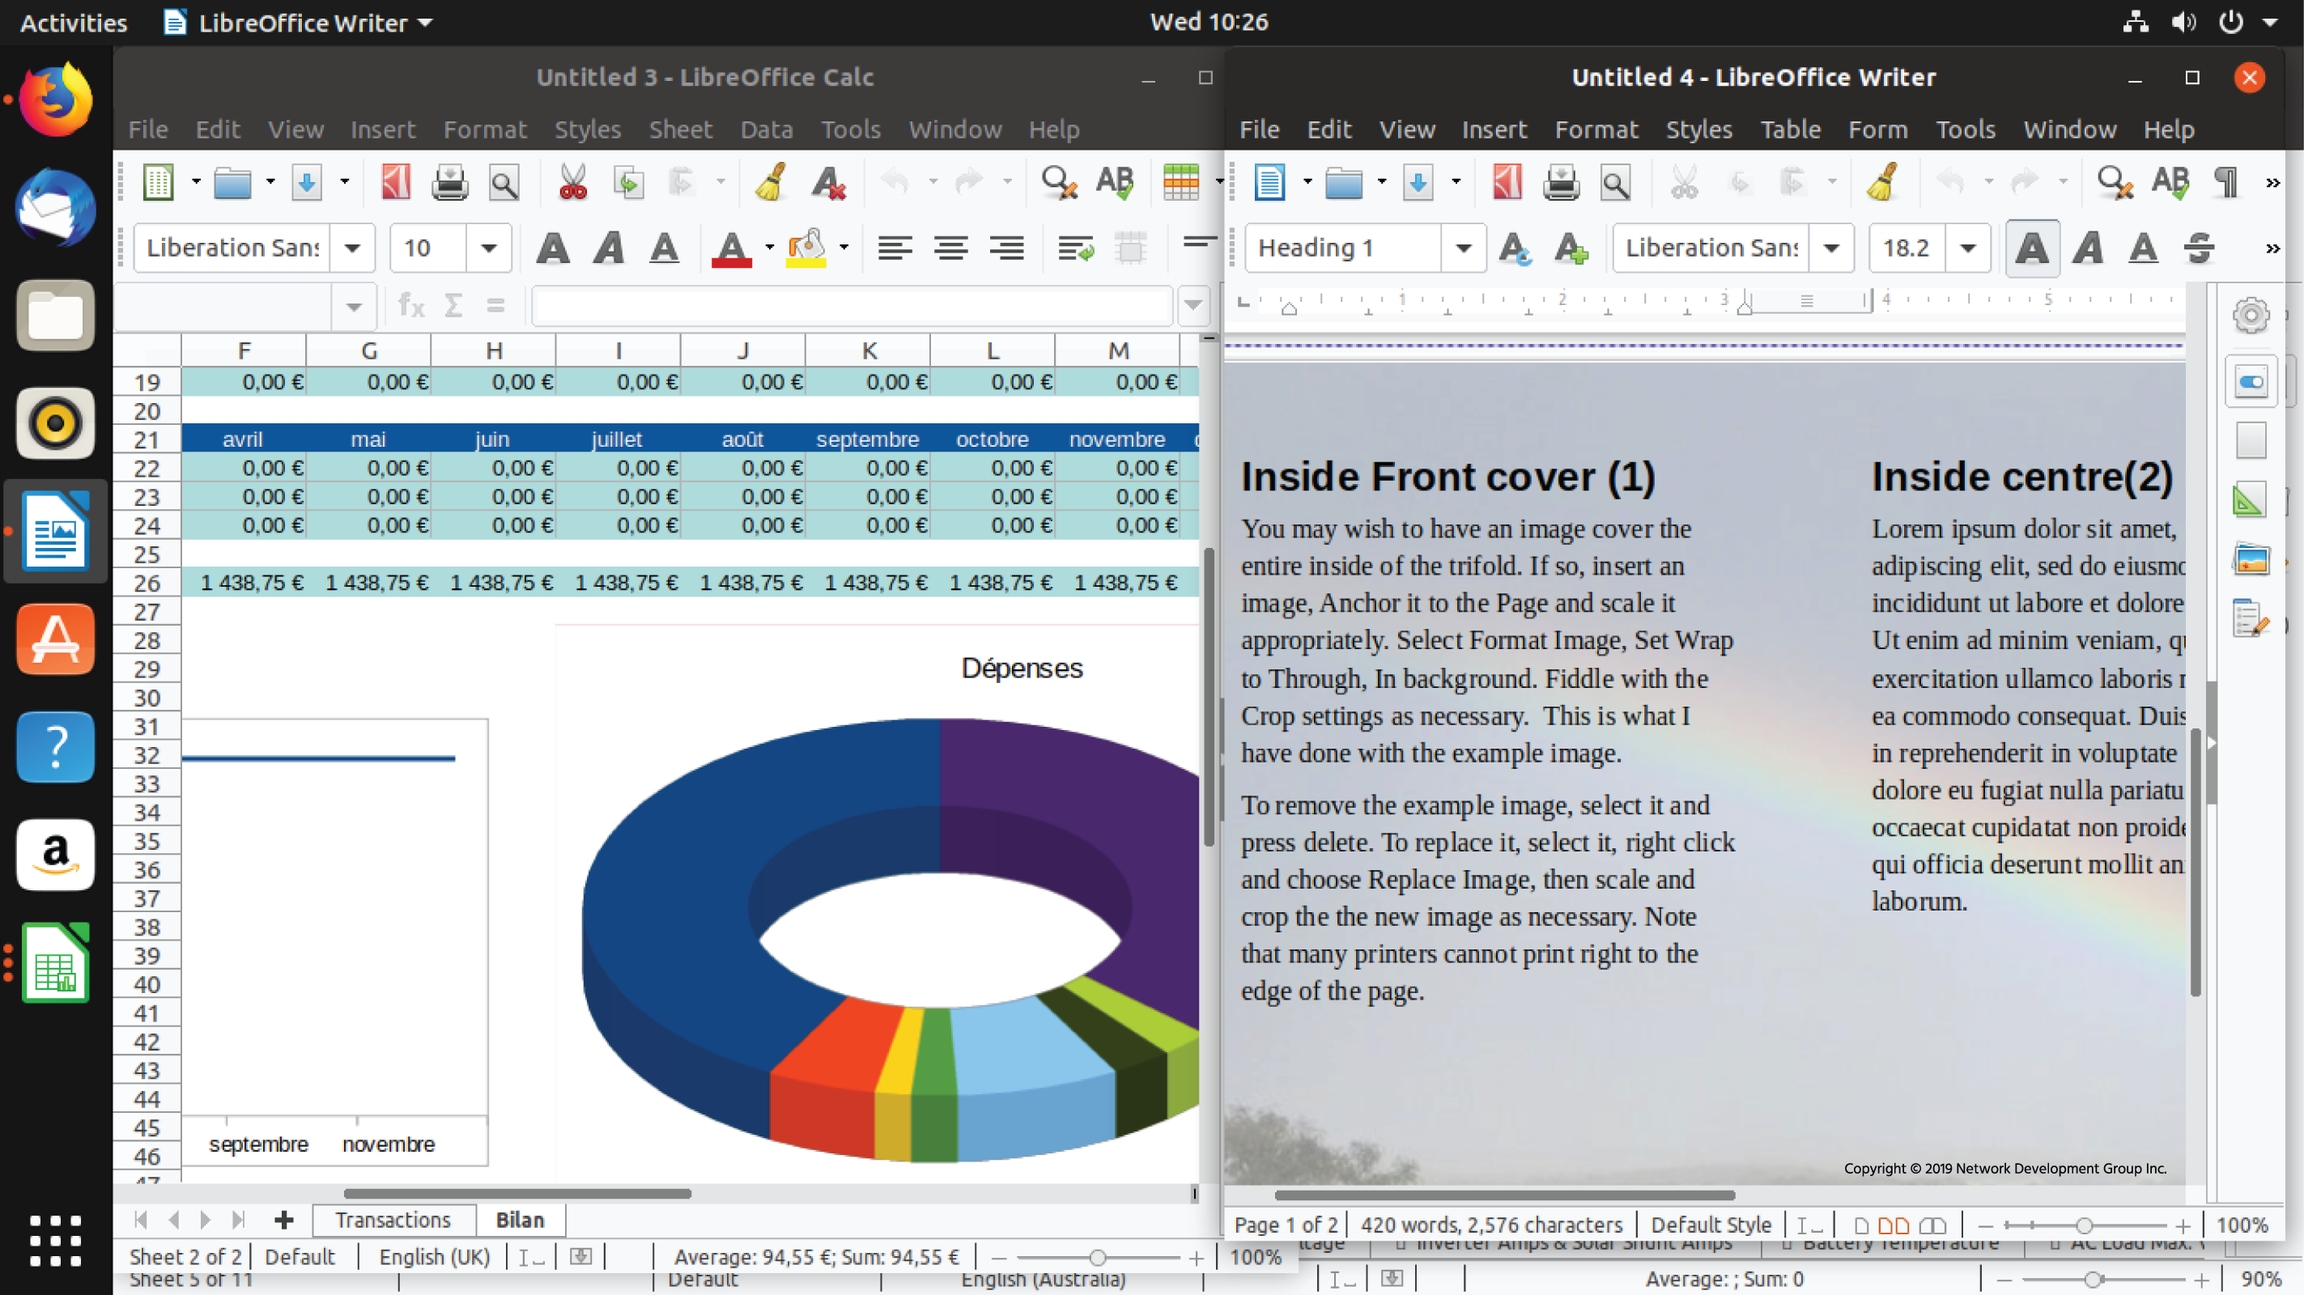Click the Cut scissors icon in Calc
2304x1295 pixels.
tap(572, 183)
